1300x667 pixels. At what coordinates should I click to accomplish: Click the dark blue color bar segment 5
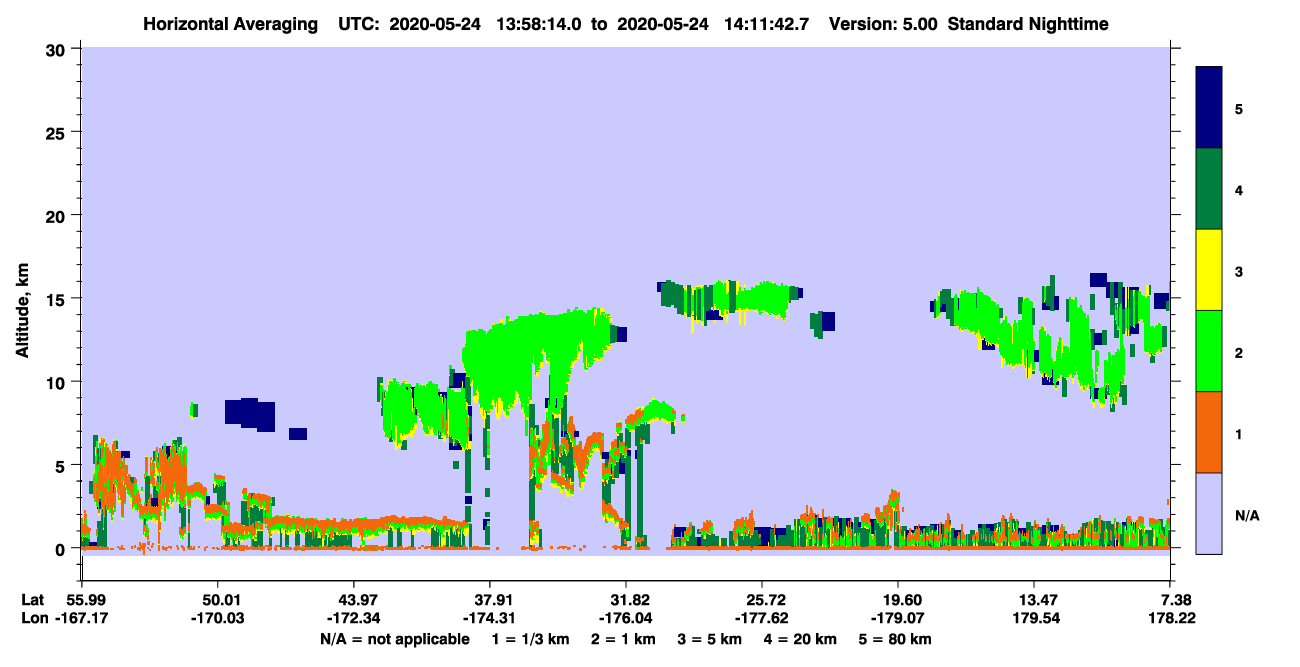1209,108
